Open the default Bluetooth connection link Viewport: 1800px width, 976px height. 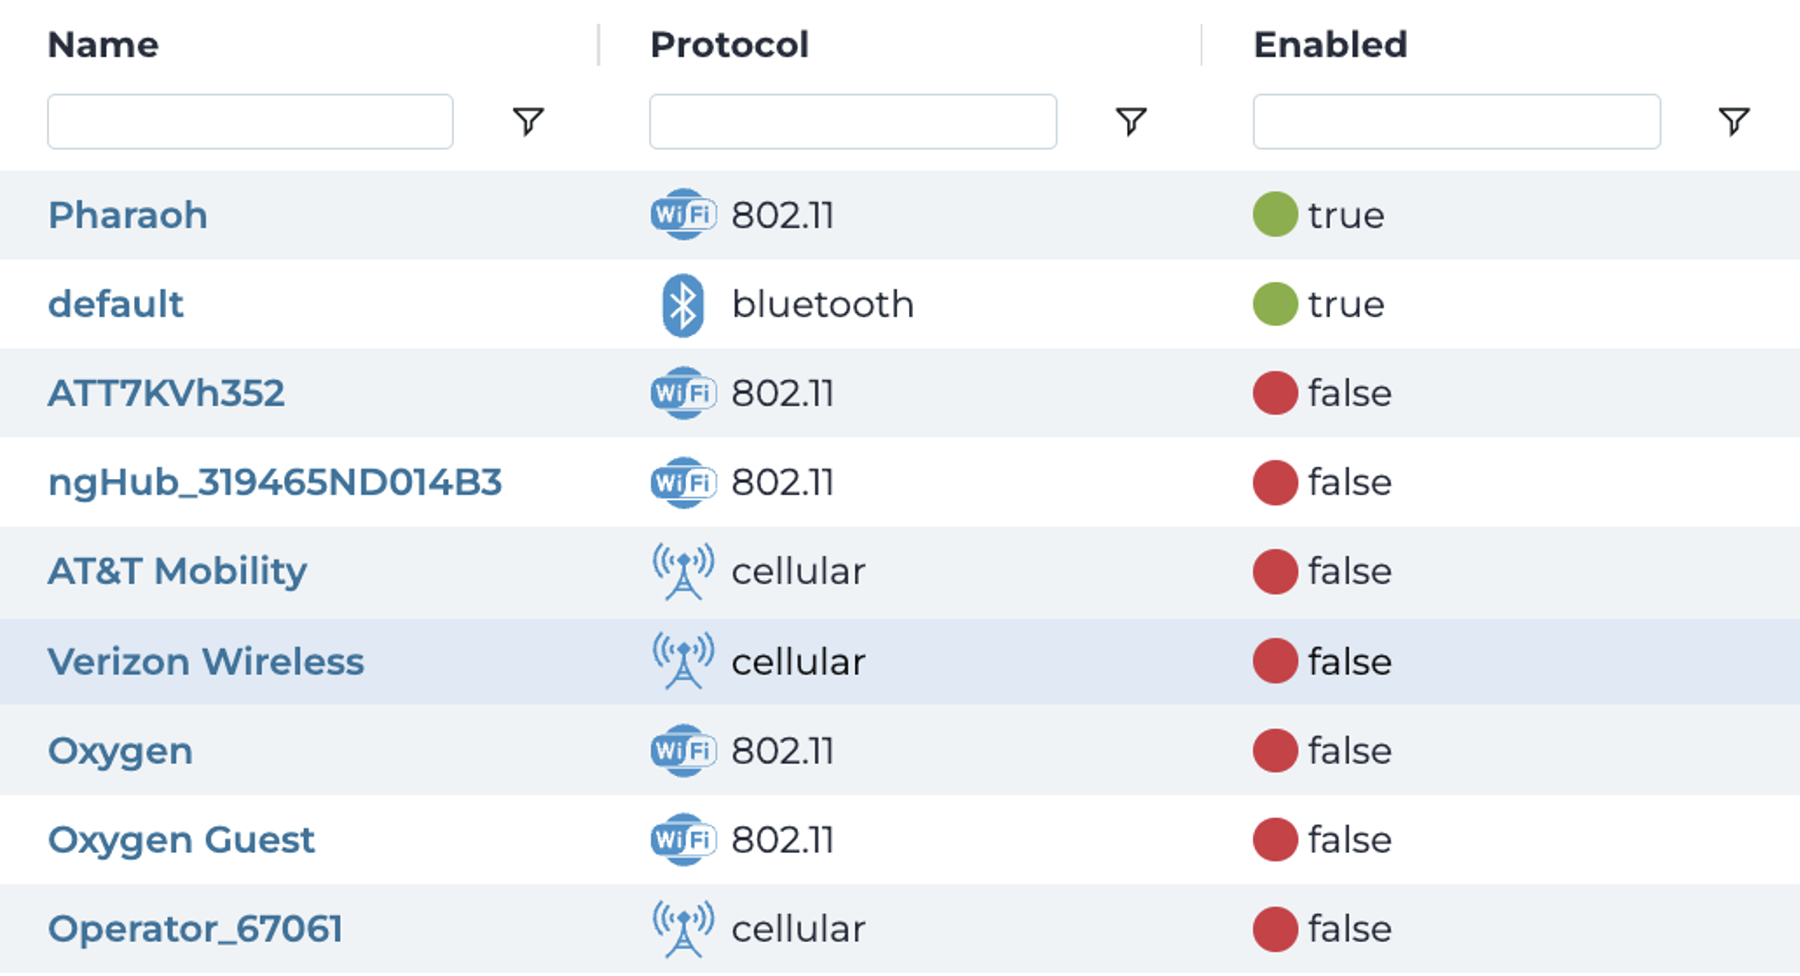pyautogui.click(x=116, y=304)
